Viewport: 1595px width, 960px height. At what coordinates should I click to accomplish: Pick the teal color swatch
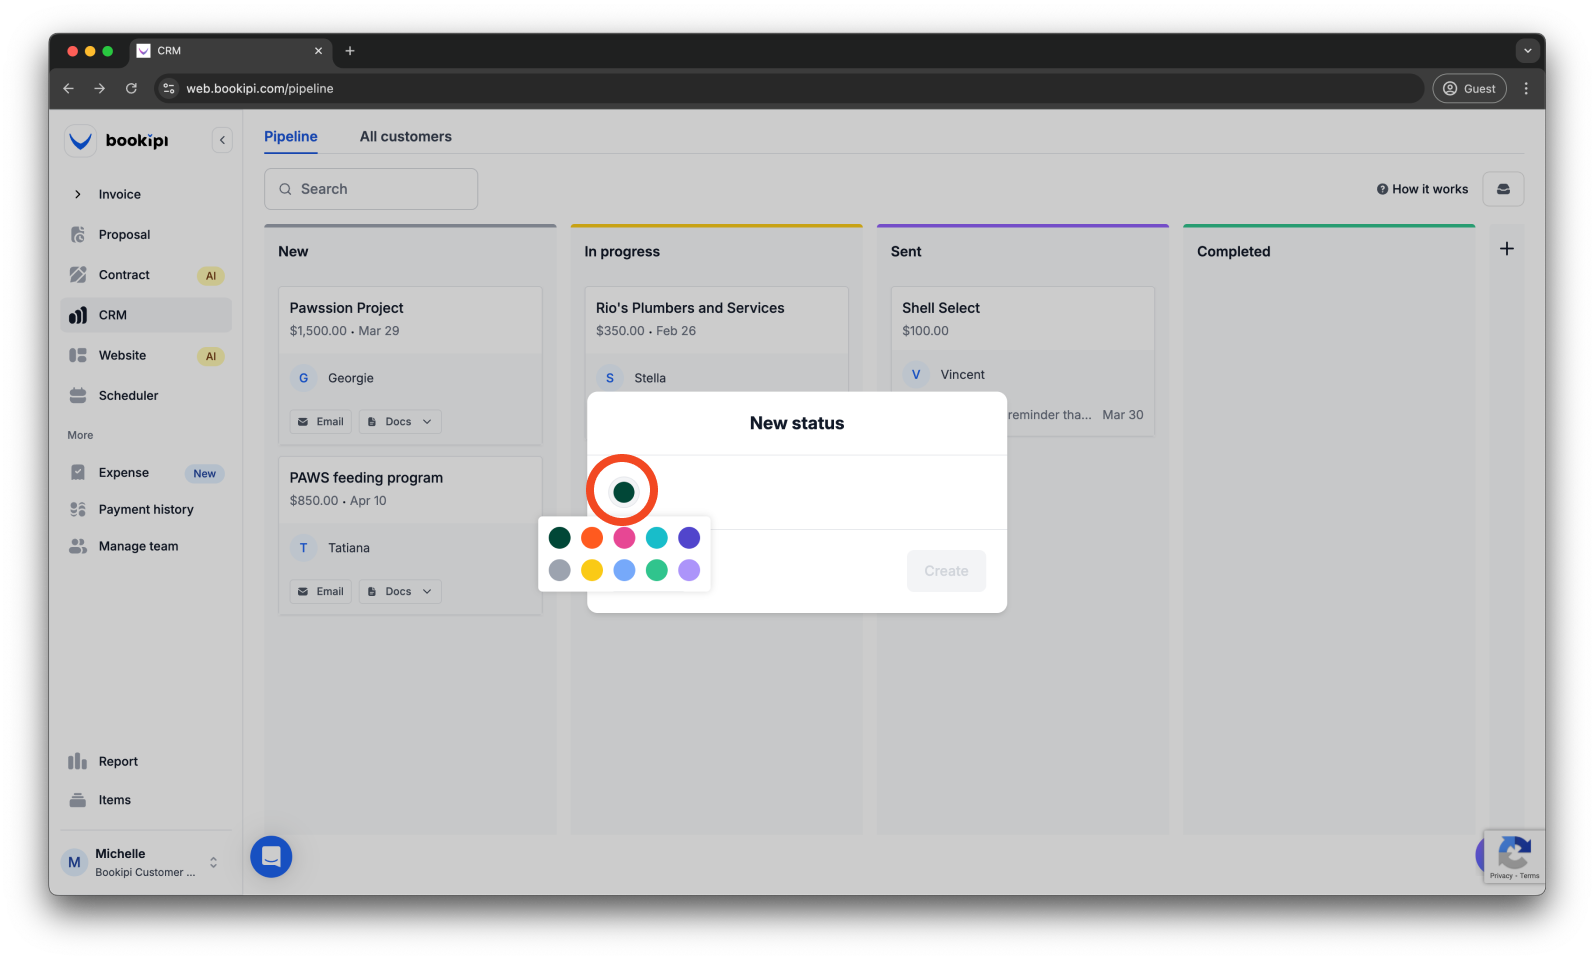(x=657, y=538)
